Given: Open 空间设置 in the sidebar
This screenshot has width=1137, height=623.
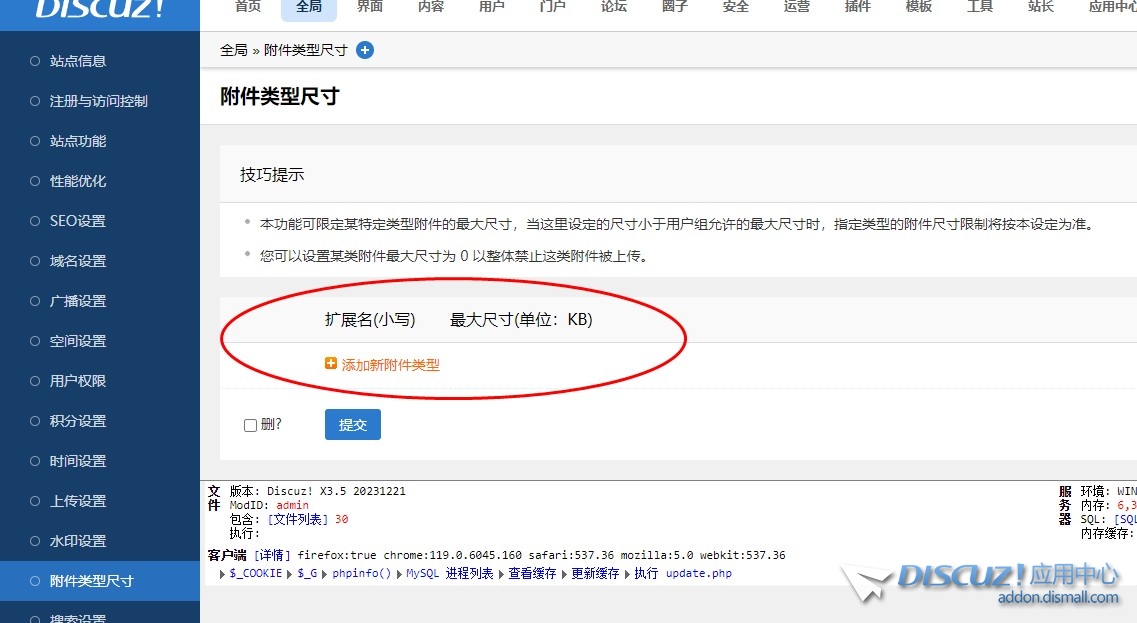Looking at the screenshot, I should (x=78, y=340).
